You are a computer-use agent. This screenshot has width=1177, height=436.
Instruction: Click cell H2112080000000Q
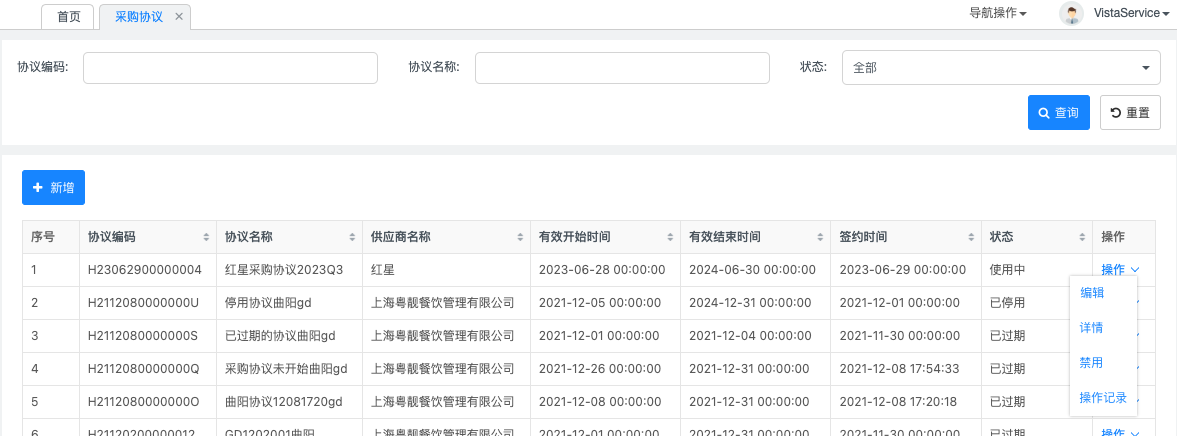click(148, 369)
